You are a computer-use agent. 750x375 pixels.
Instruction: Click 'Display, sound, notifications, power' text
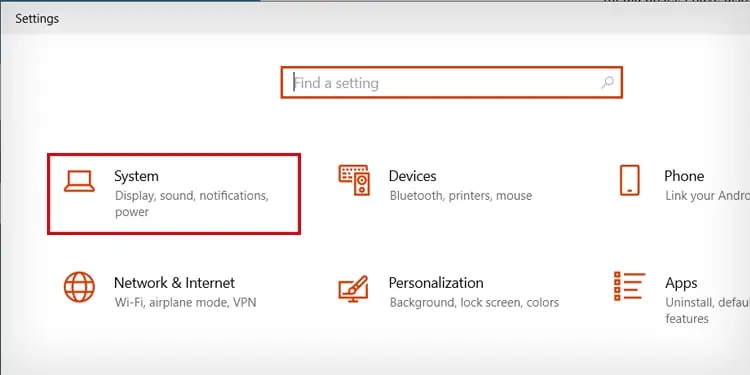[x=192, y=204]
